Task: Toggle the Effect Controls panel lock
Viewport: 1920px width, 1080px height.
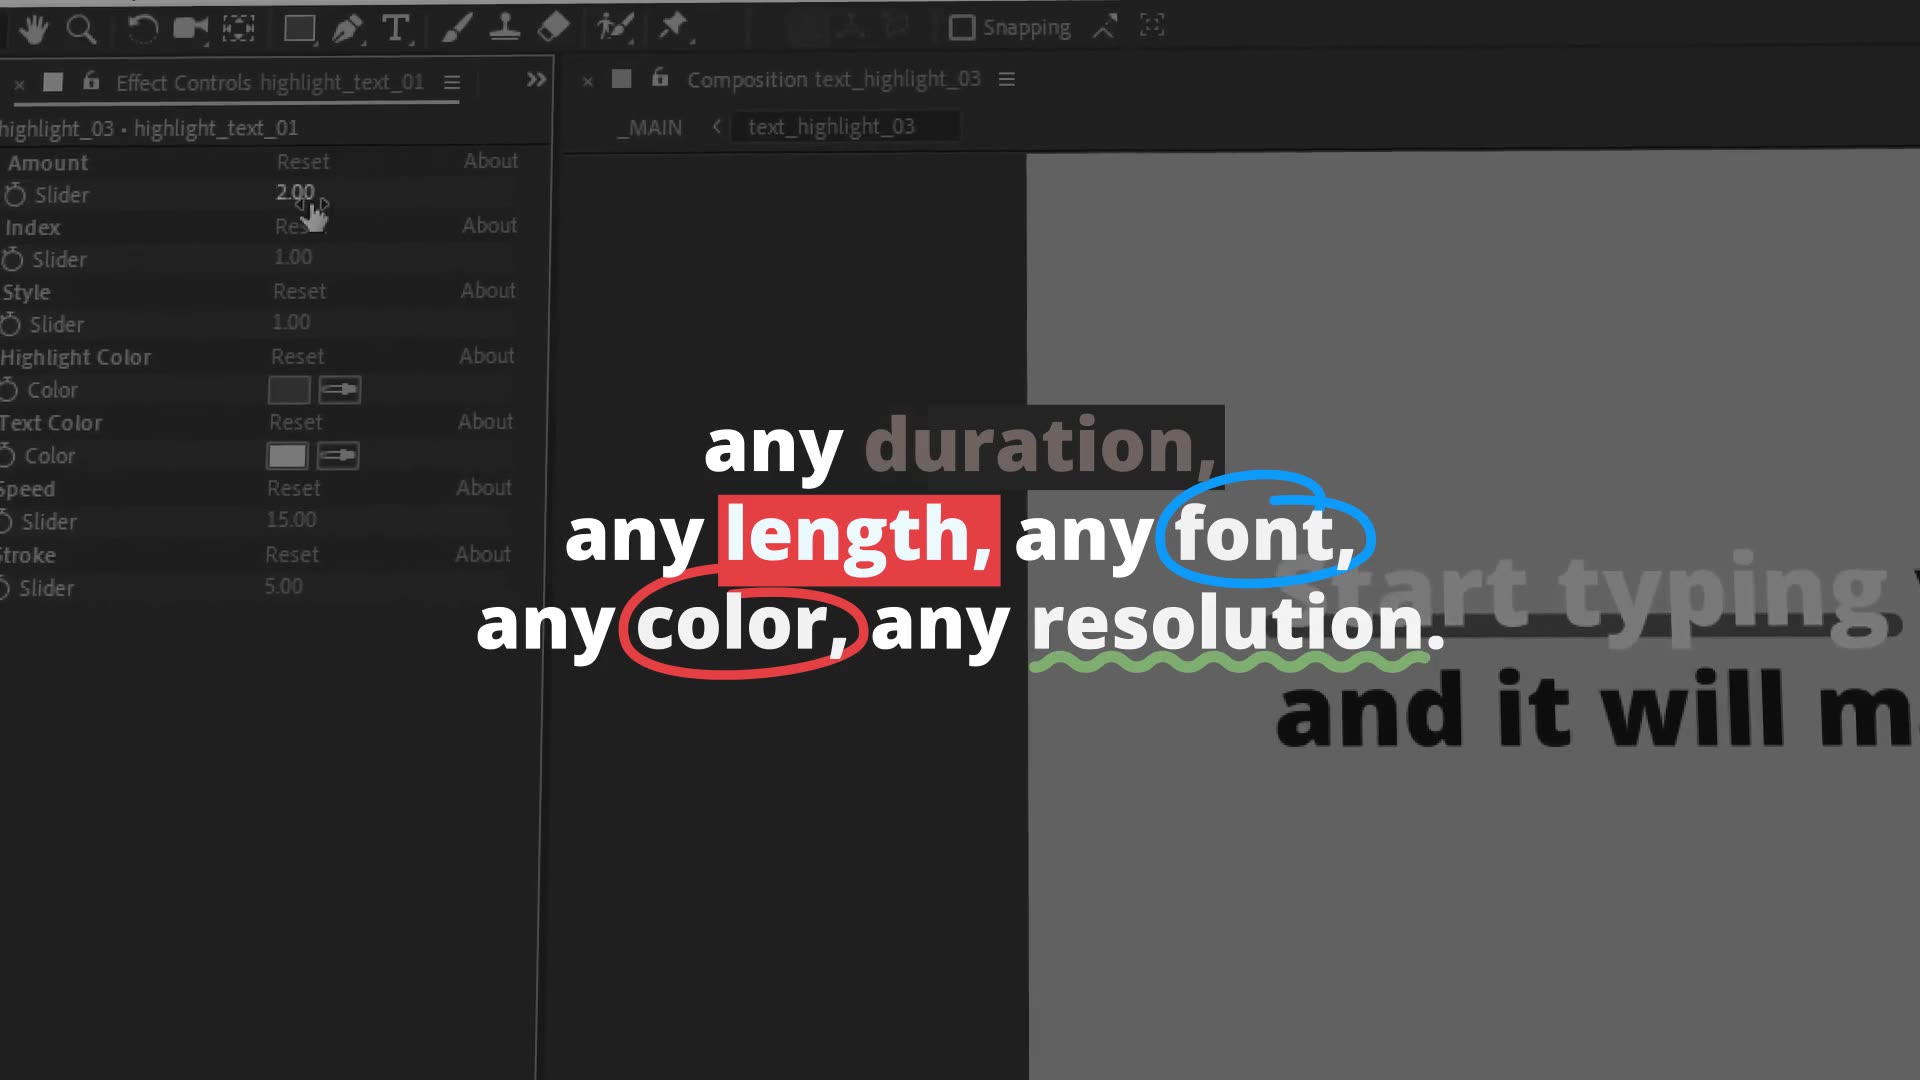Action: click(91, 80)
